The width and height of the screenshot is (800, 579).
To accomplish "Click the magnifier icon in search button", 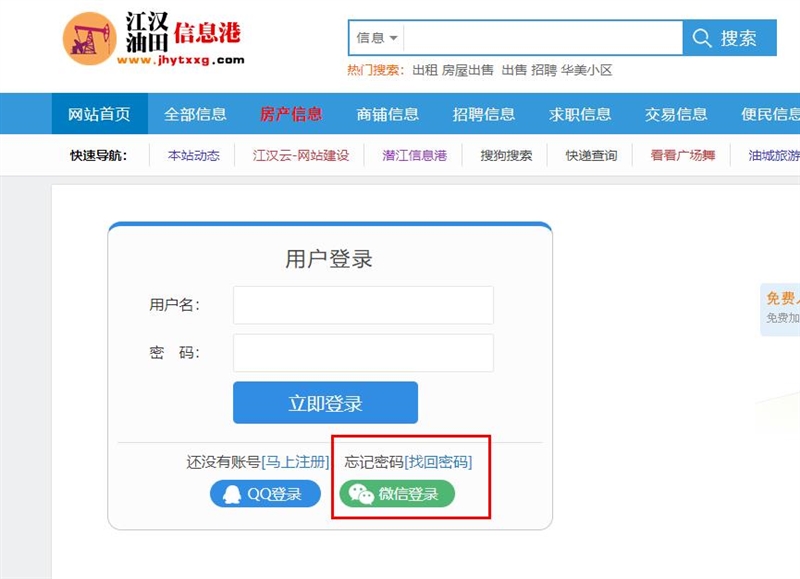I will pyautogui.click(x=702, y=38).
